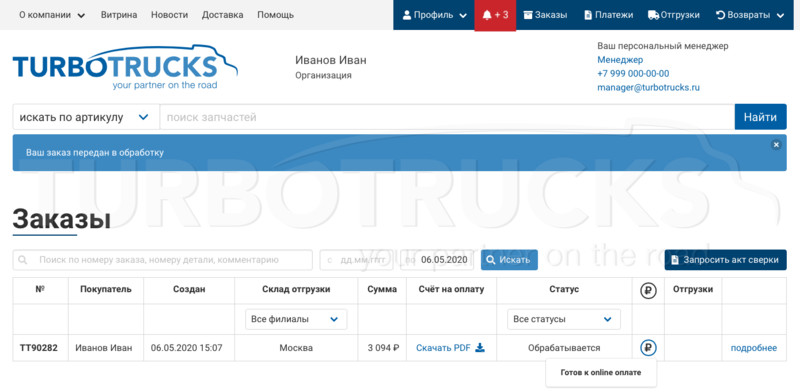This screenshot has width=800, height=389.
Task: Open the Заказы section in top bar
Action: click(x=545, y=15)
